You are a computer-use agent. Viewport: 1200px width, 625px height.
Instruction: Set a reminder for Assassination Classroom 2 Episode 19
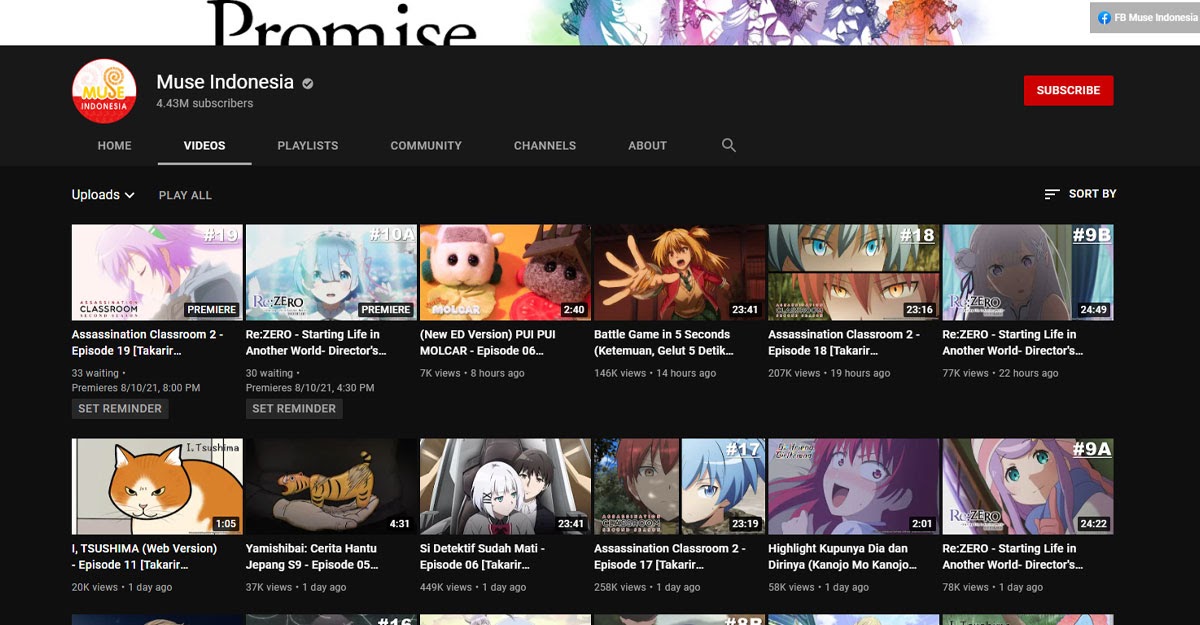(120, 408)
